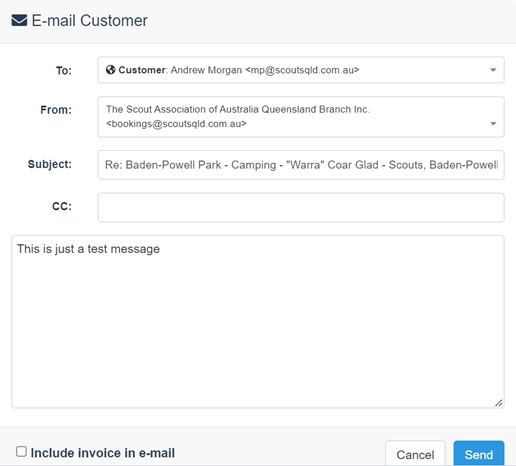Click the To: field label
Image resolution: width=516 pixels, height=466 pixels.
tap(64, 71)
